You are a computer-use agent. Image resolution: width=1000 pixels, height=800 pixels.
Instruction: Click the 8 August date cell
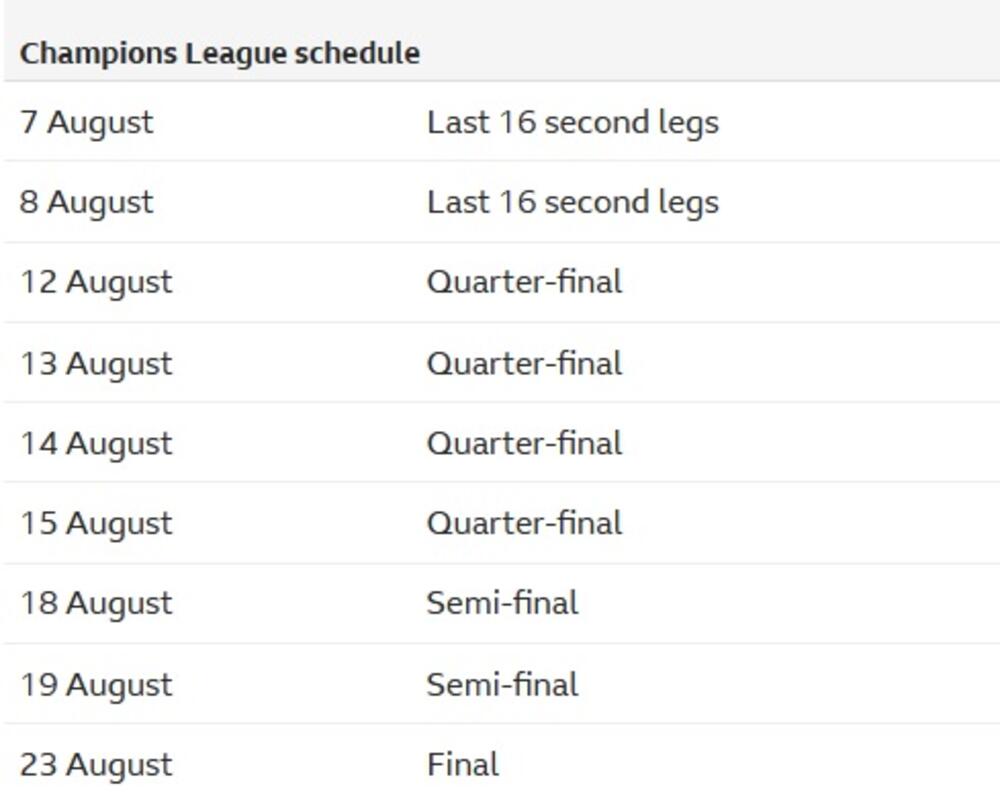pyautogui.click(x=87, y=202)
